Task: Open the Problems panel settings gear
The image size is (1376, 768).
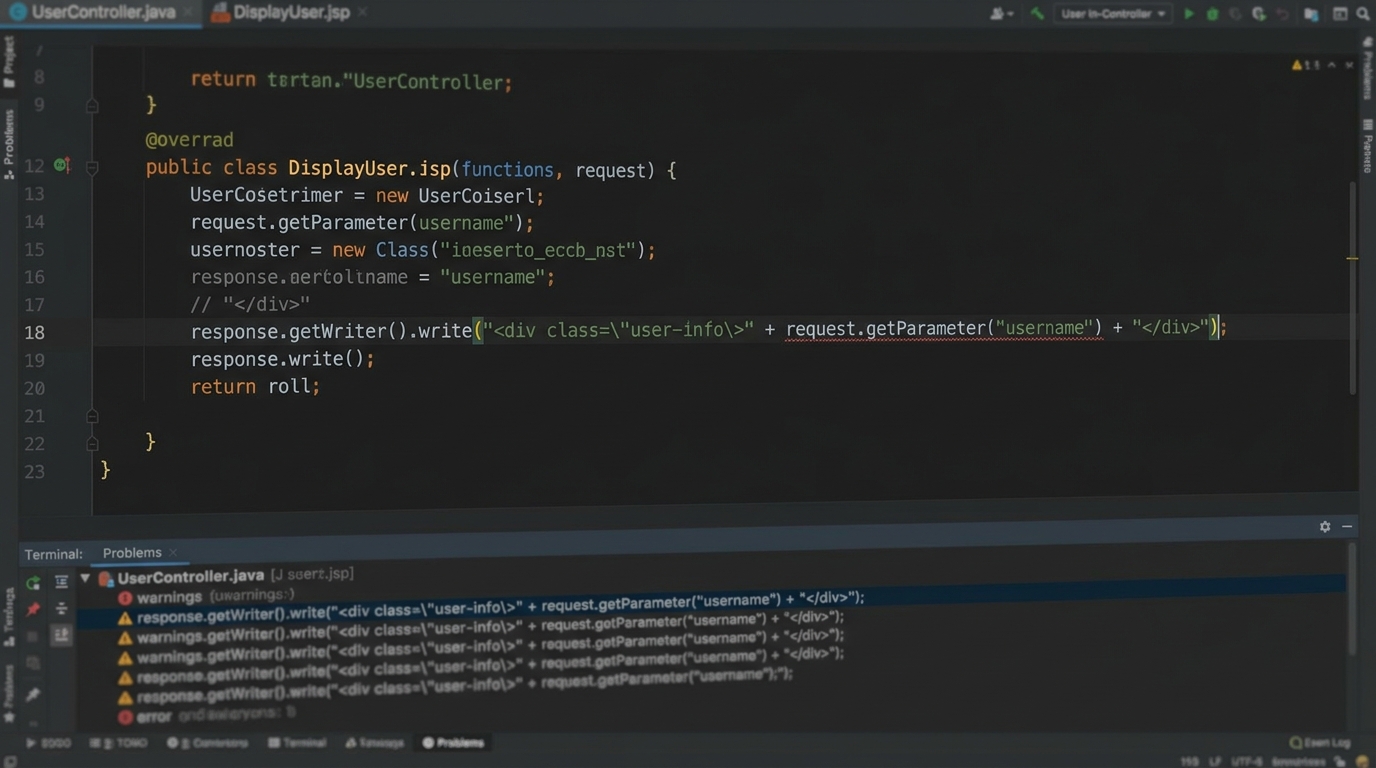Action: coord(1325,526)
